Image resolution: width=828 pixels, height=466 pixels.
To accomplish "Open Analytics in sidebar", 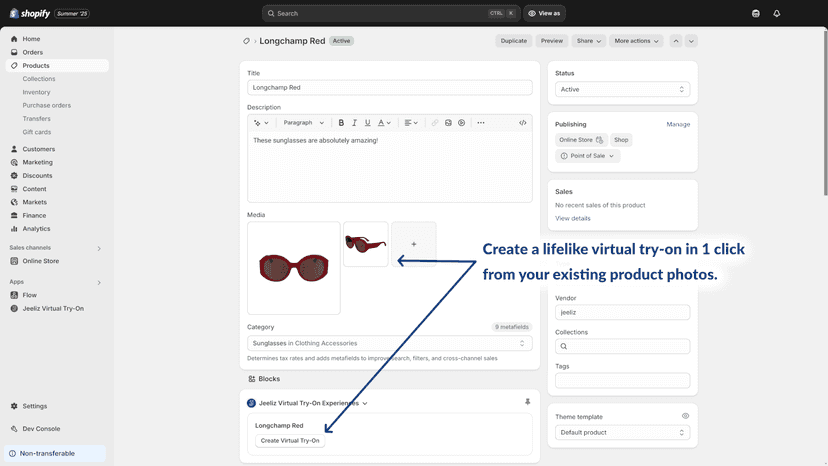I will (x=57, y=229).
